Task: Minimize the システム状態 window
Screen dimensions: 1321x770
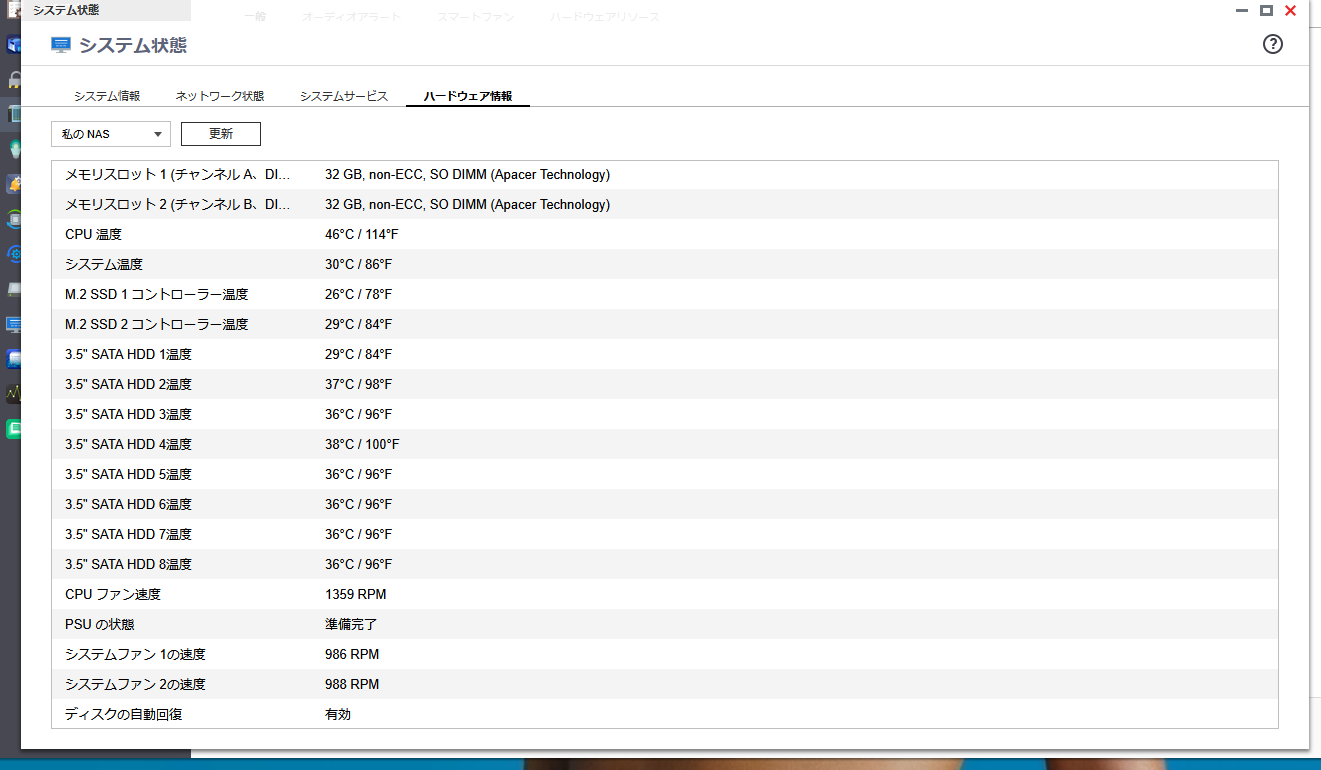Action: tap(1242, 11)
